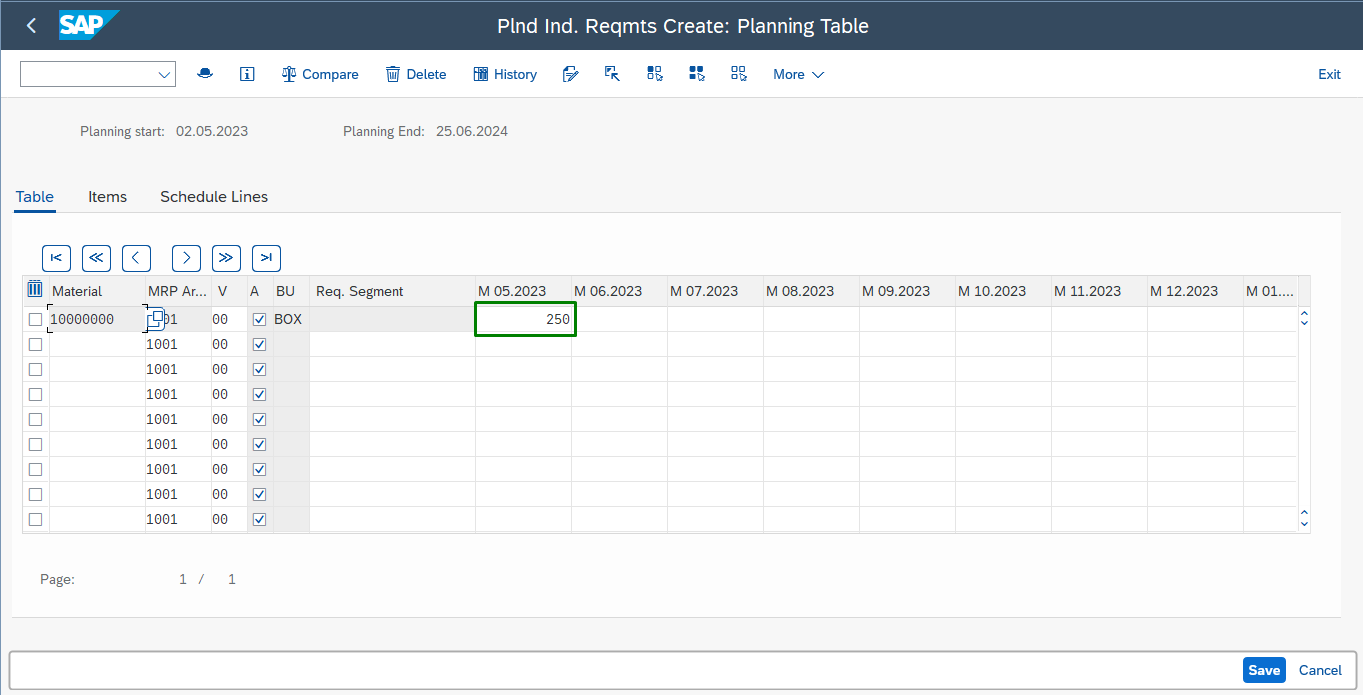Click the Delete trash button
The width and height of the screenshot is (1363, 695).
point(416,74)
